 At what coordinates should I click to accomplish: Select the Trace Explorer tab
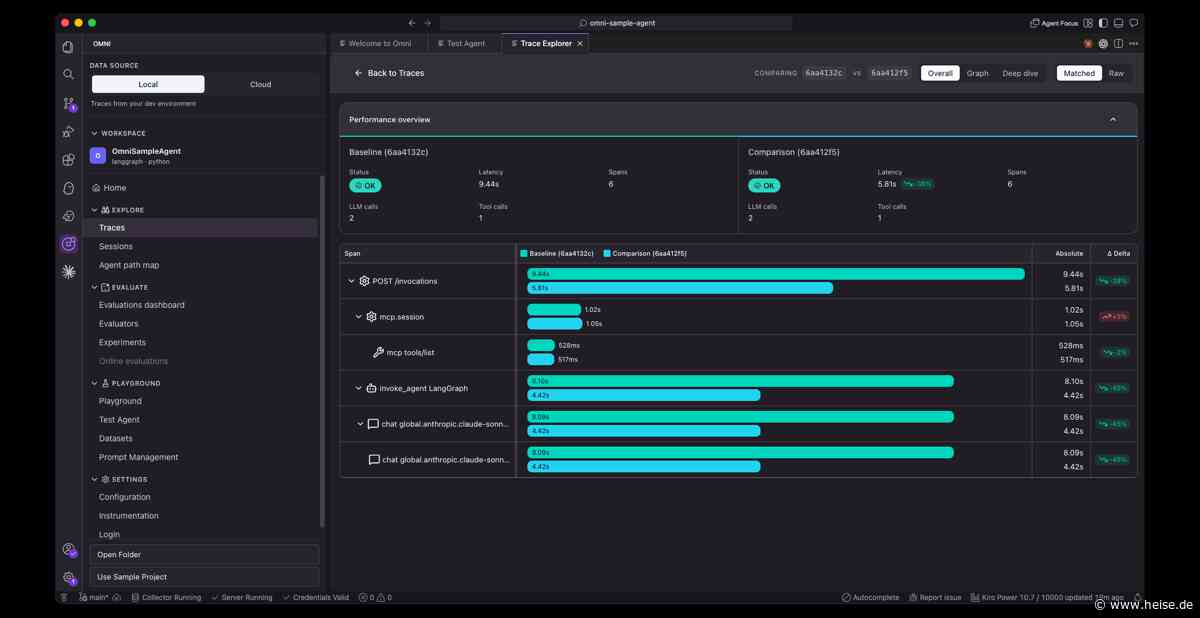pos(545,43)
